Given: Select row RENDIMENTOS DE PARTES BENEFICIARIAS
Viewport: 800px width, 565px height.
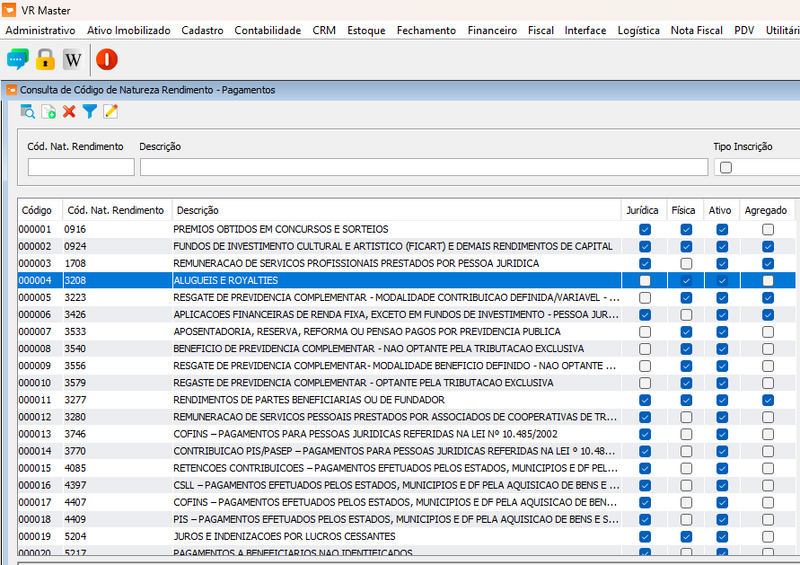Looking at the screenshot, I should (x=406, y=400).
